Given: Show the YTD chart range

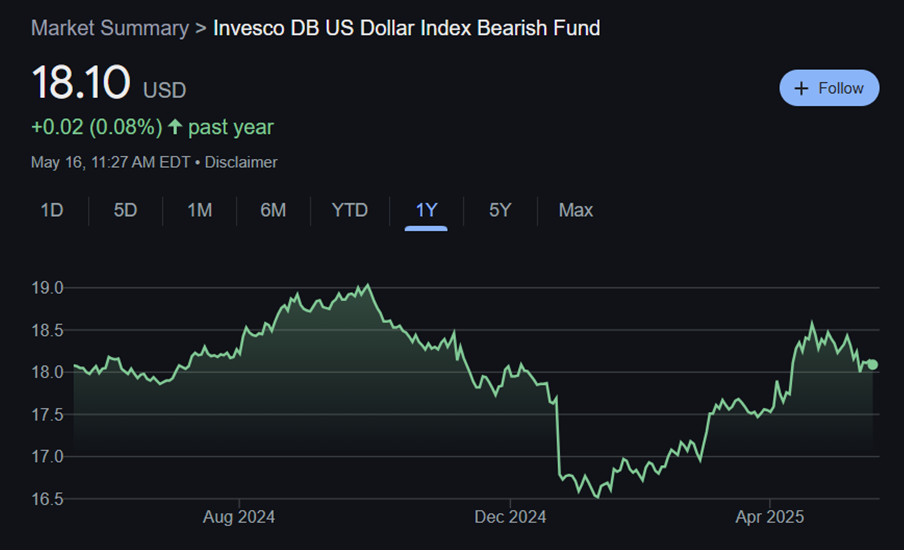Looking at the screenshot, I should [x=349, y=210].
